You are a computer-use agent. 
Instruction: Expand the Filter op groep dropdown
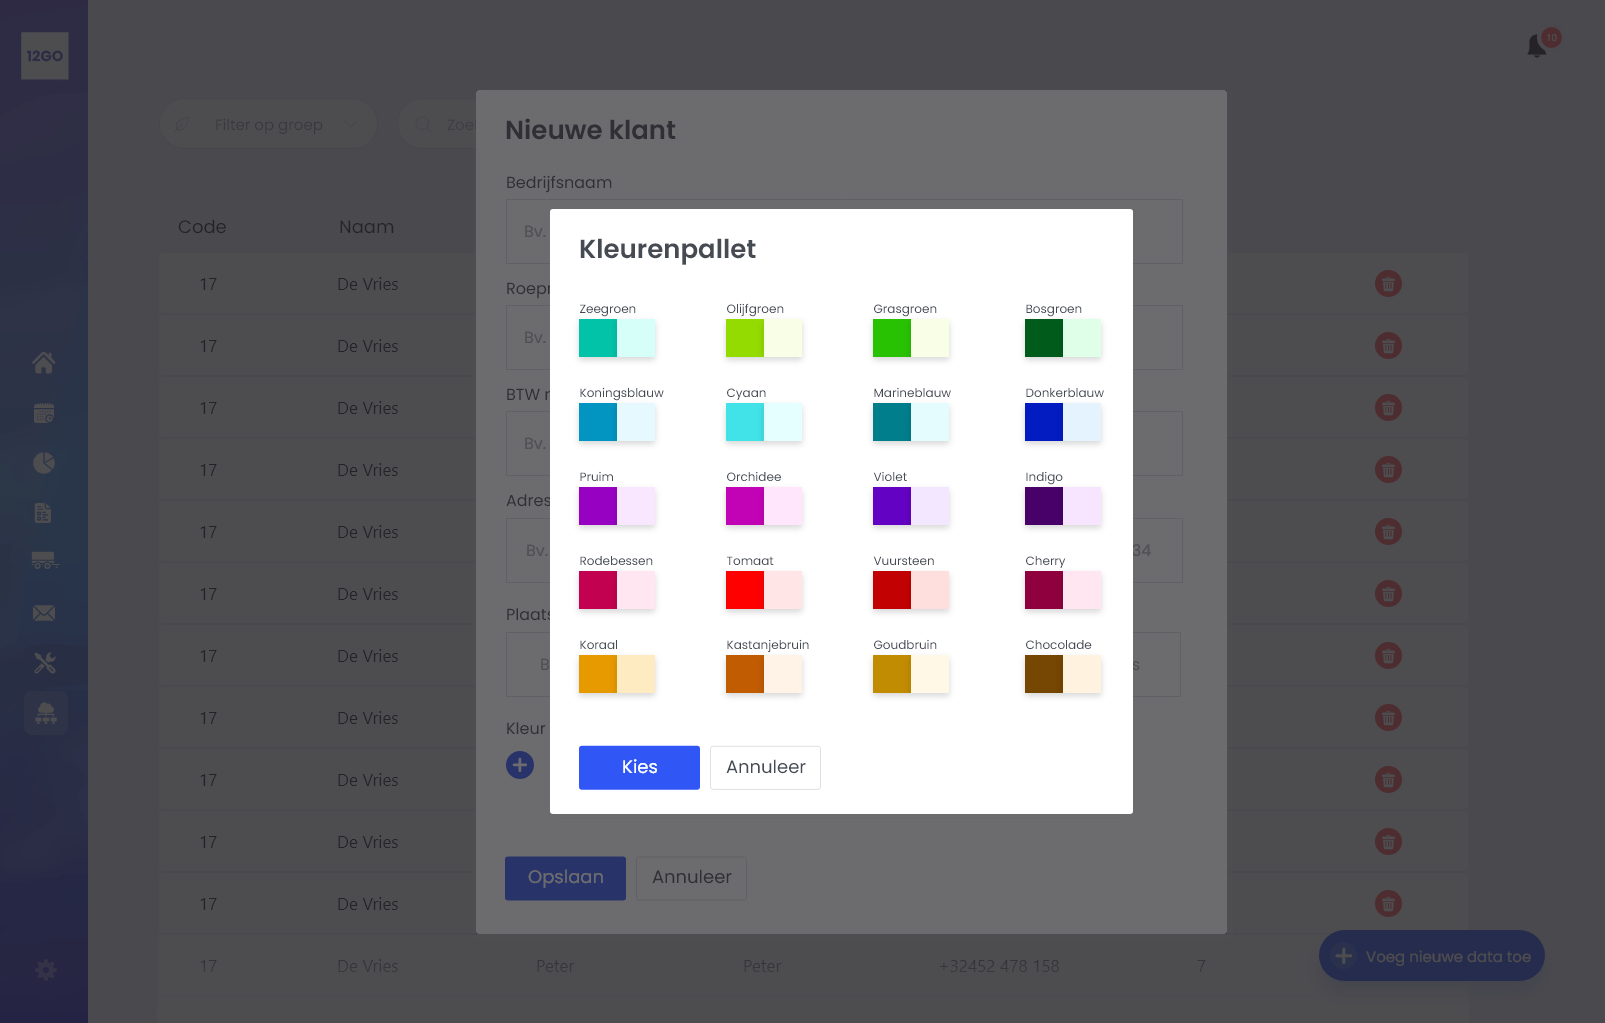pyautogui.click(x=268, y=123)
